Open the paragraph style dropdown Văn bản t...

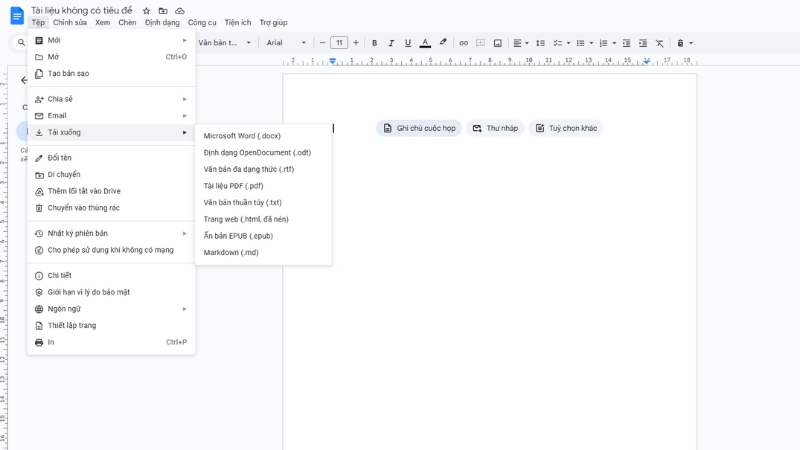[x=224, y=43]
